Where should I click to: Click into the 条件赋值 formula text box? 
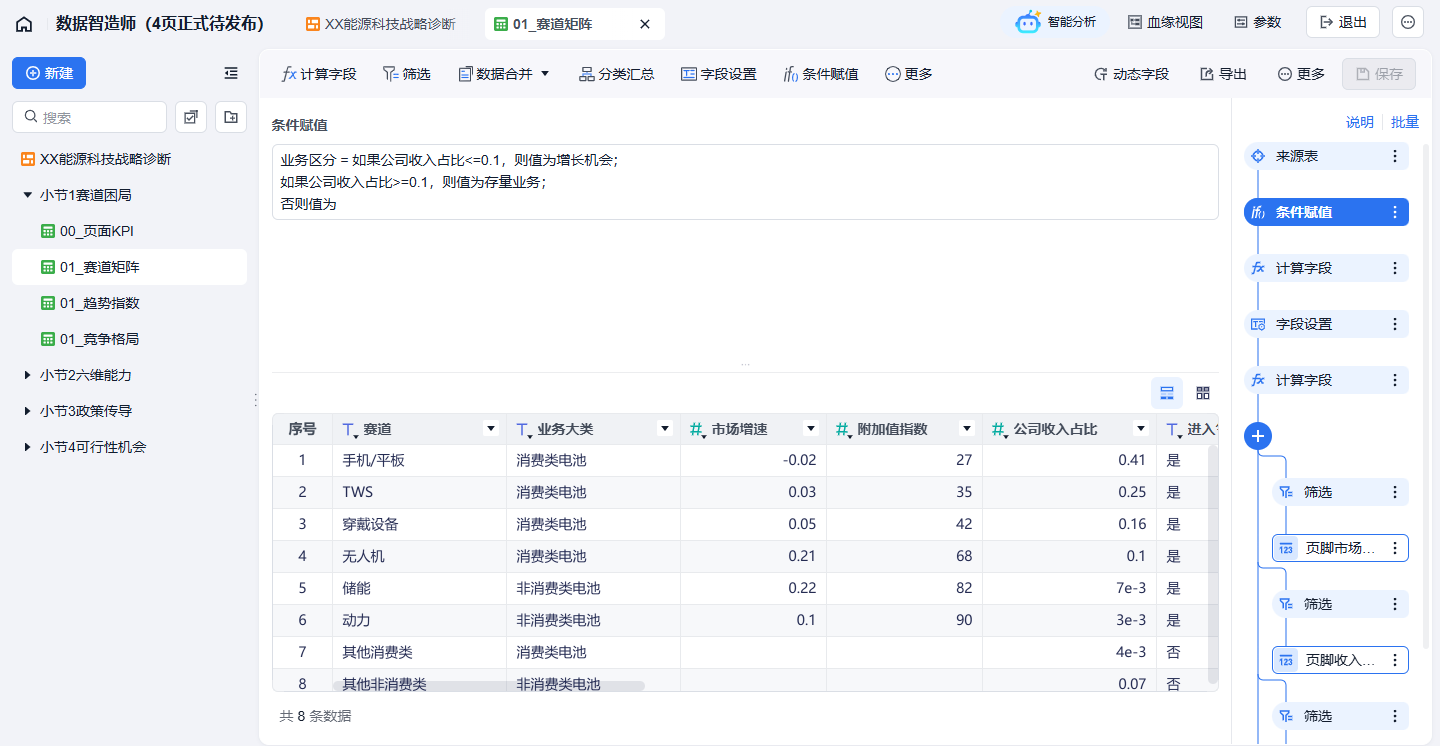coord(745,182)
